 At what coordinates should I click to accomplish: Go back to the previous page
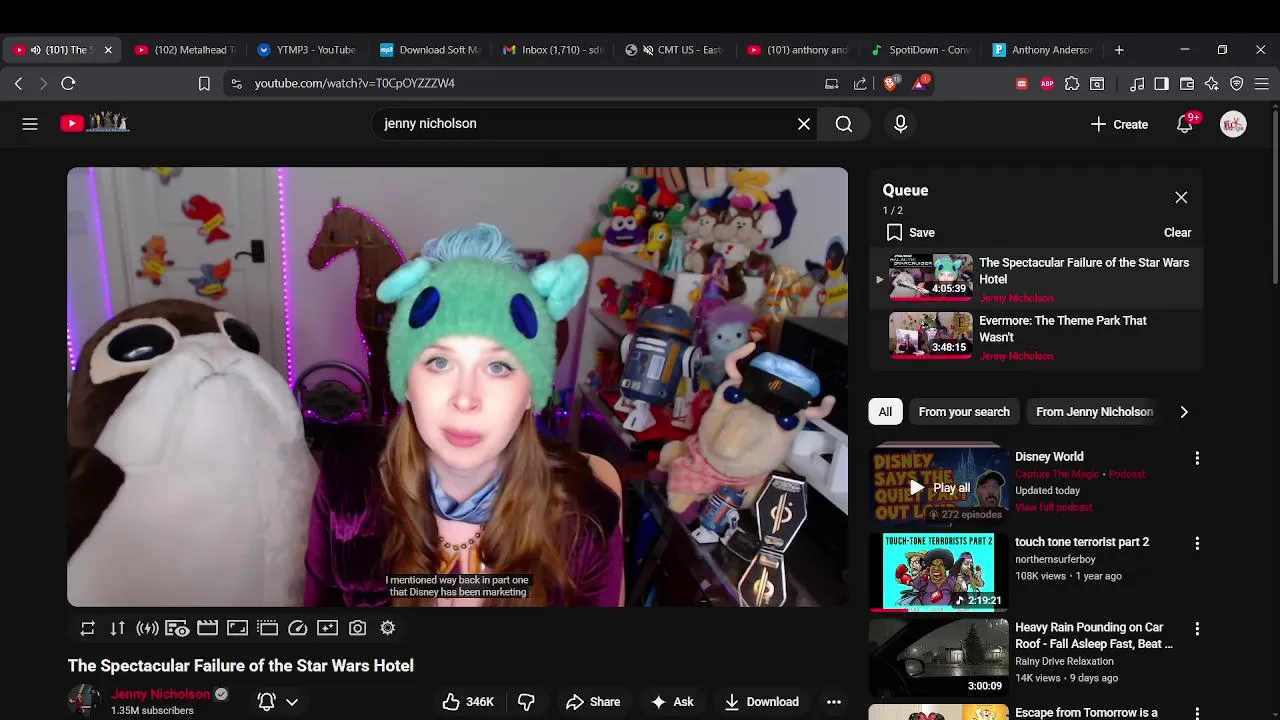[18, 84]
